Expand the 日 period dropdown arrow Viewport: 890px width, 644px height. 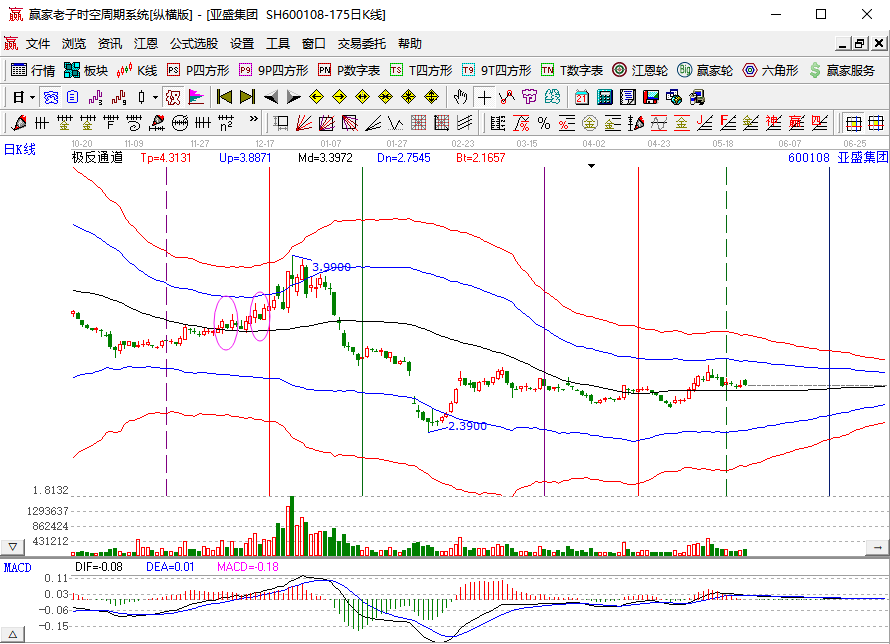pyautogui.click(x=32, y=98)
